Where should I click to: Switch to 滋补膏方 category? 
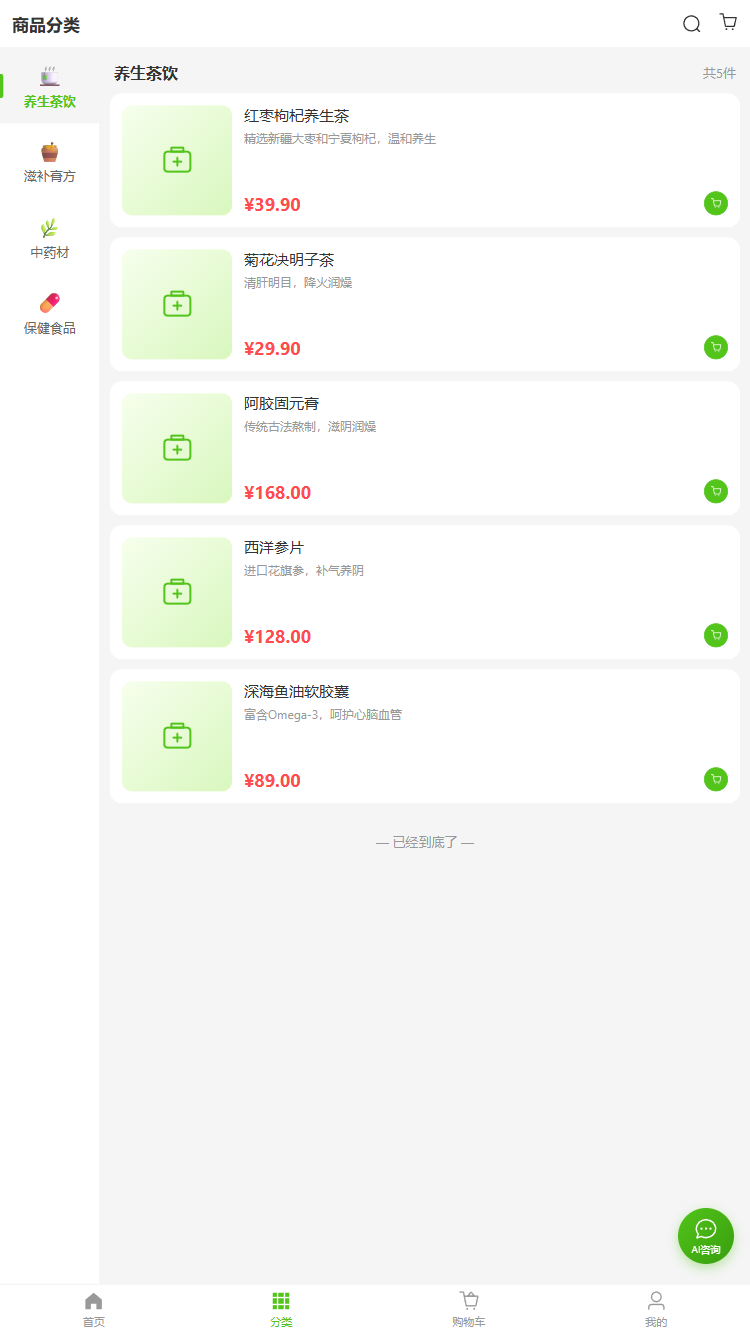(50, 163)
